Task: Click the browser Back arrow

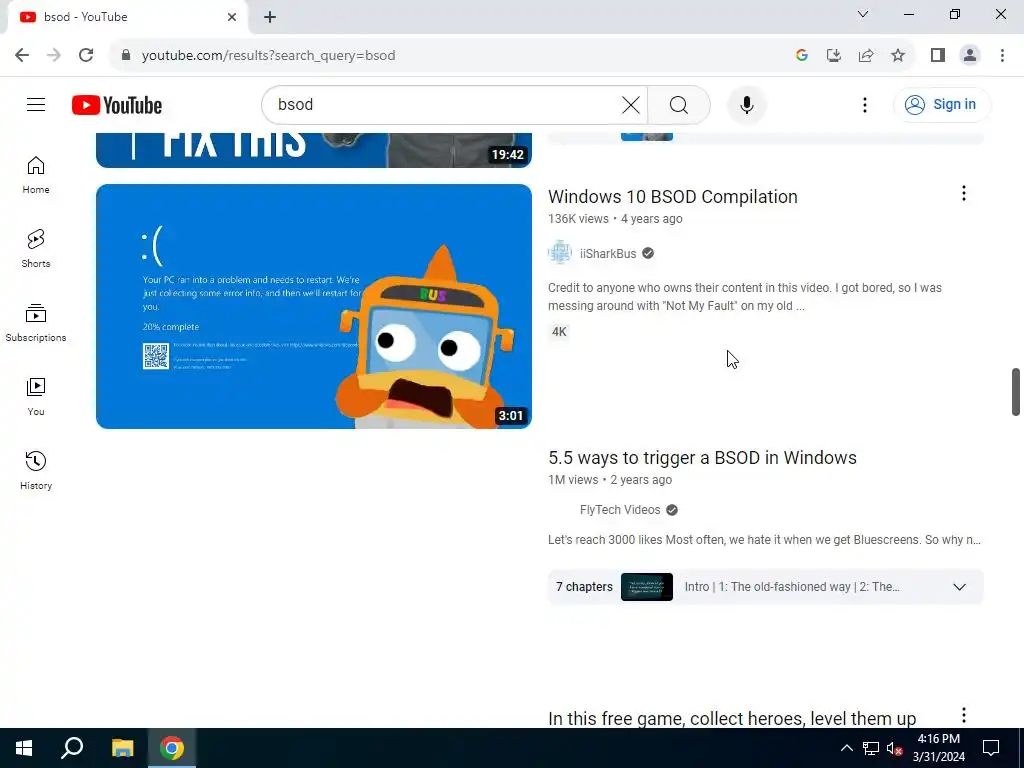Action: [22, 56]
